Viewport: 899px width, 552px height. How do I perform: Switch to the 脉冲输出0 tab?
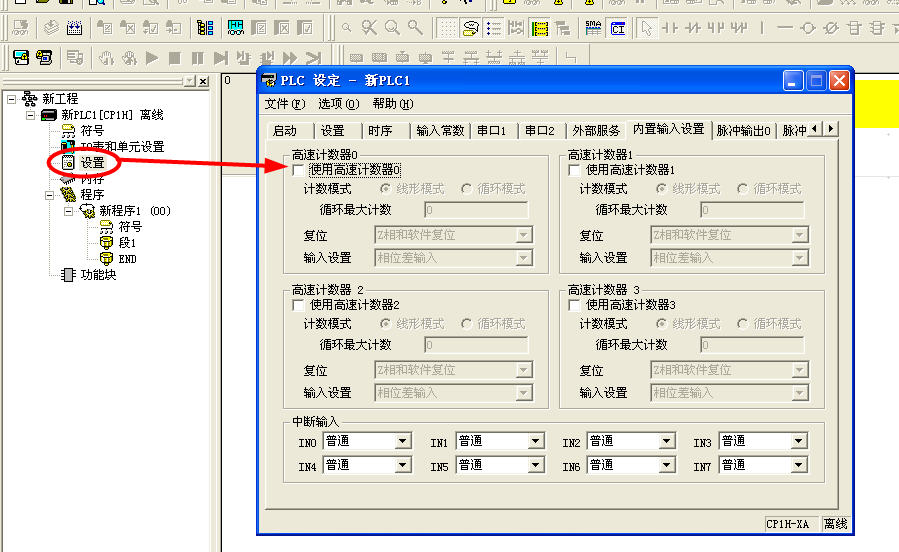click(x=743, y=131)
